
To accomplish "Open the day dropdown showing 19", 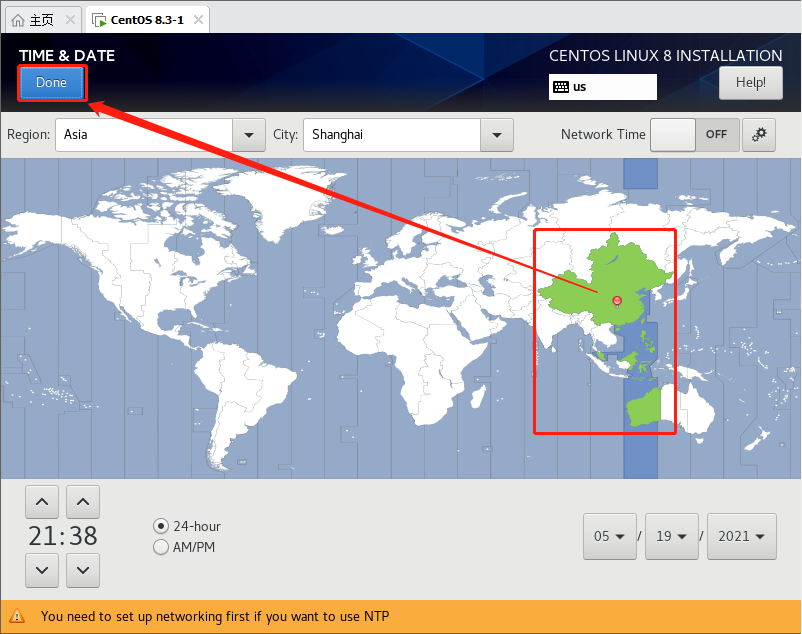I will pos(672,536).
